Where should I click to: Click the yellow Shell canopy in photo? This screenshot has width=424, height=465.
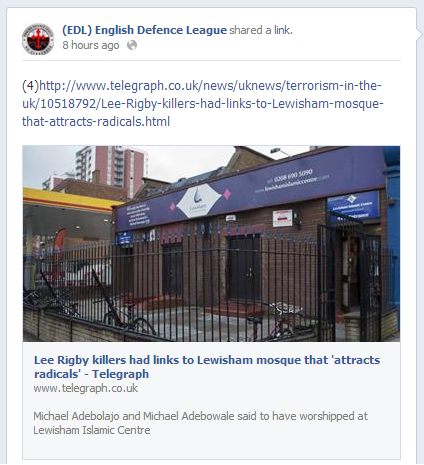click(x=72, y=199)
